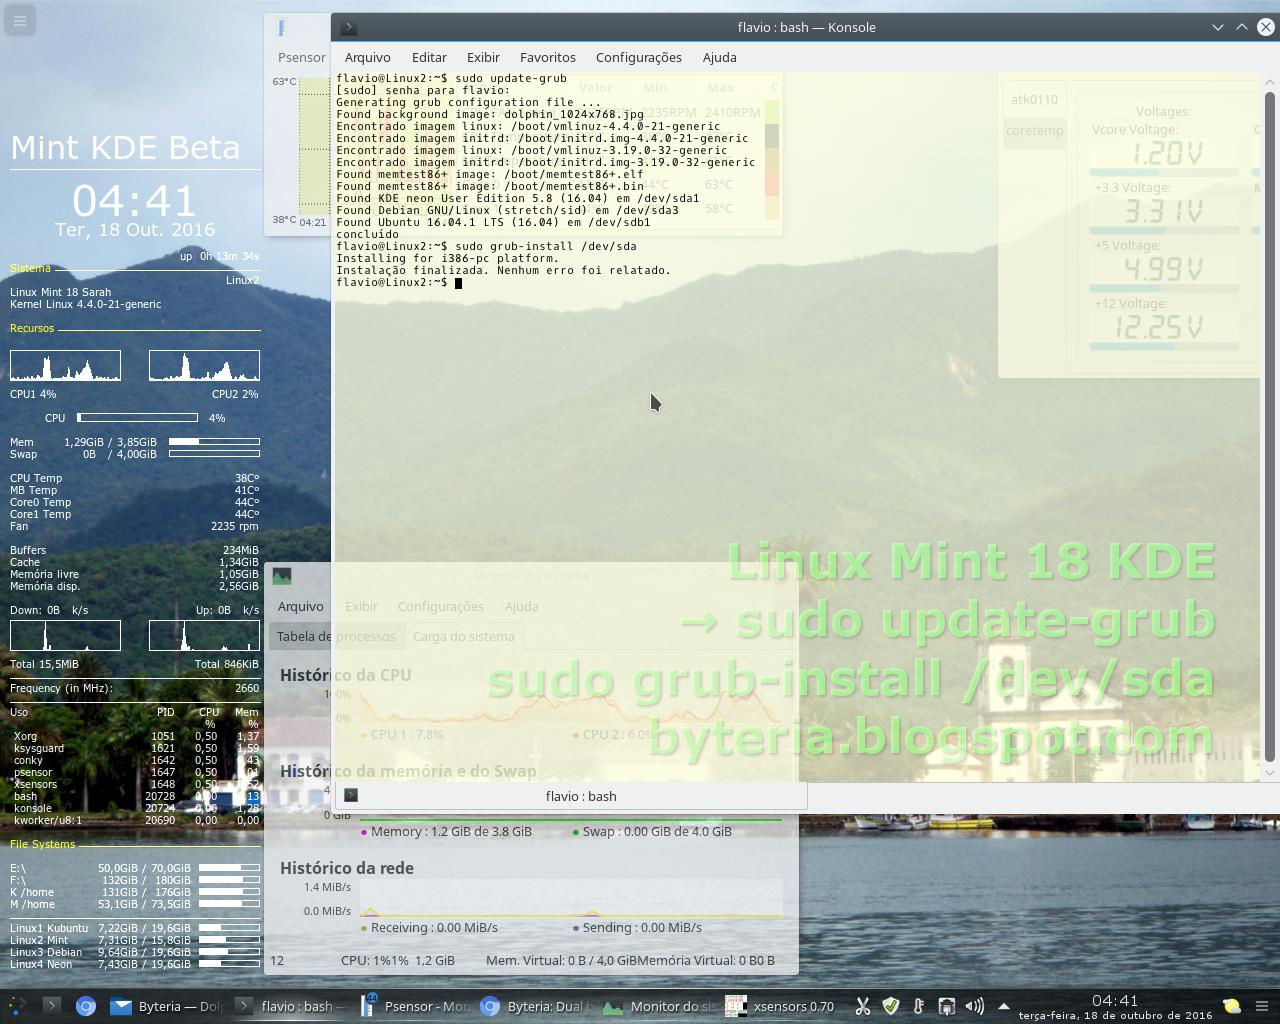Click the Klipper scissors tray icon
The width and height of the screenshot is (1280, 1024).
click(862, 1006)
